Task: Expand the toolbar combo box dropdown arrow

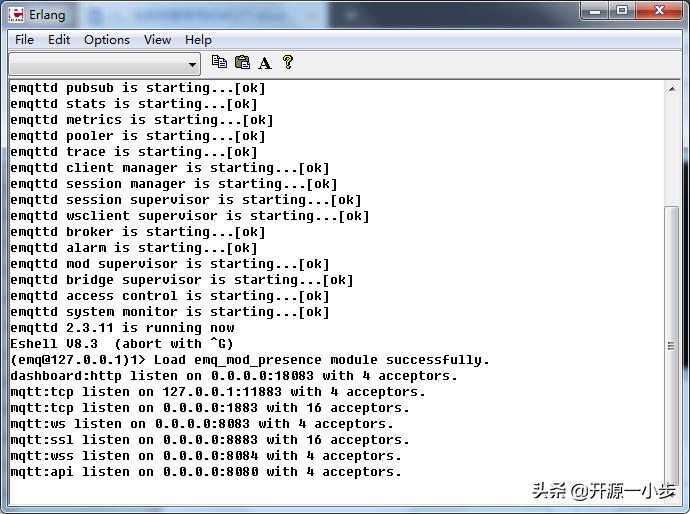Action: pos(192,65)
